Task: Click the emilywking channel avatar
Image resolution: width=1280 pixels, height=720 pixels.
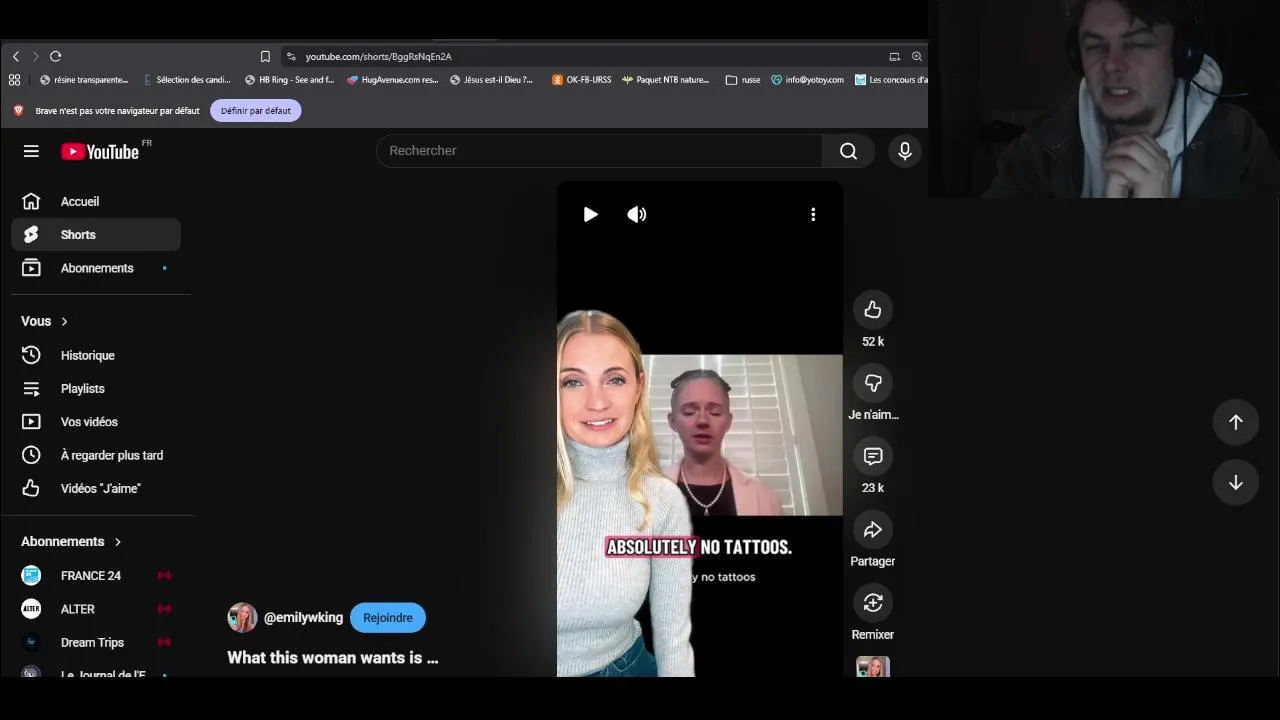Action: [x=242, y=618]
